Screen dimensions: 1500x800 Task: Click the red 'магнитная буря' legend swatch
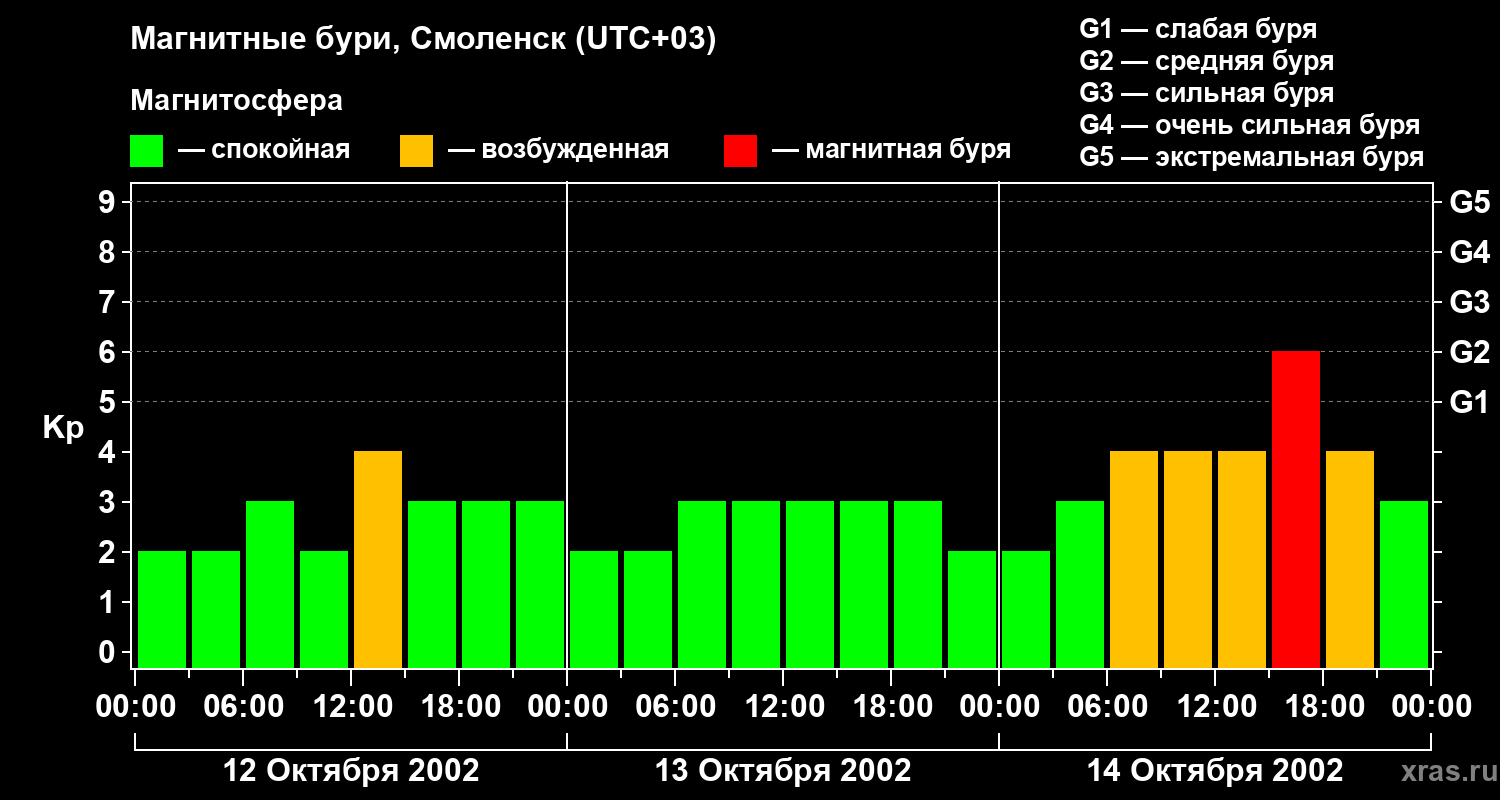[740, 151]
